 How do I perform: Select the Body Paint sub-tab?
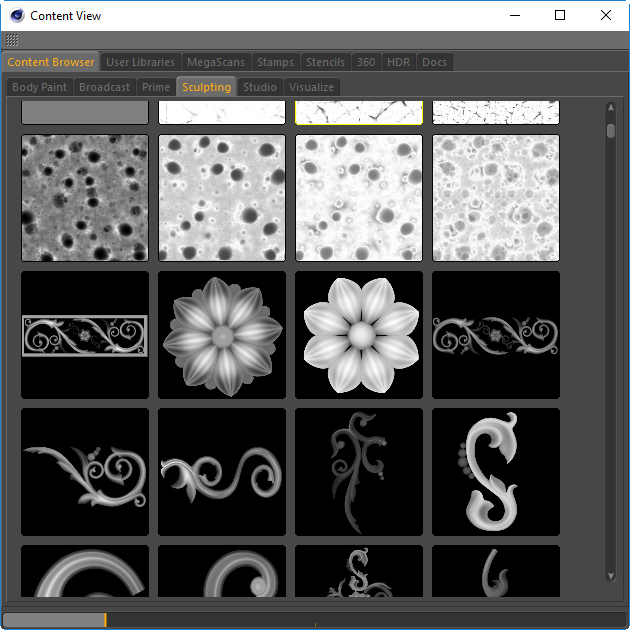39,87
